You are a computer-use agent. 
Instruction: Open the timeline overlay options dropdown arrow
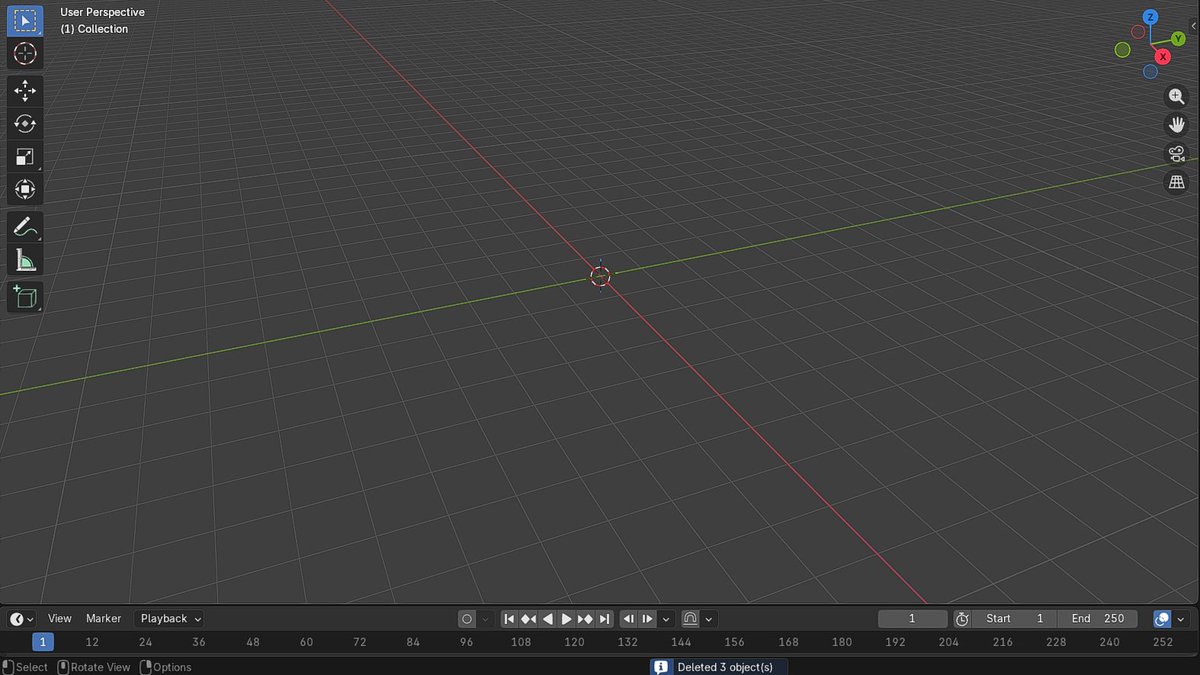1181,619
